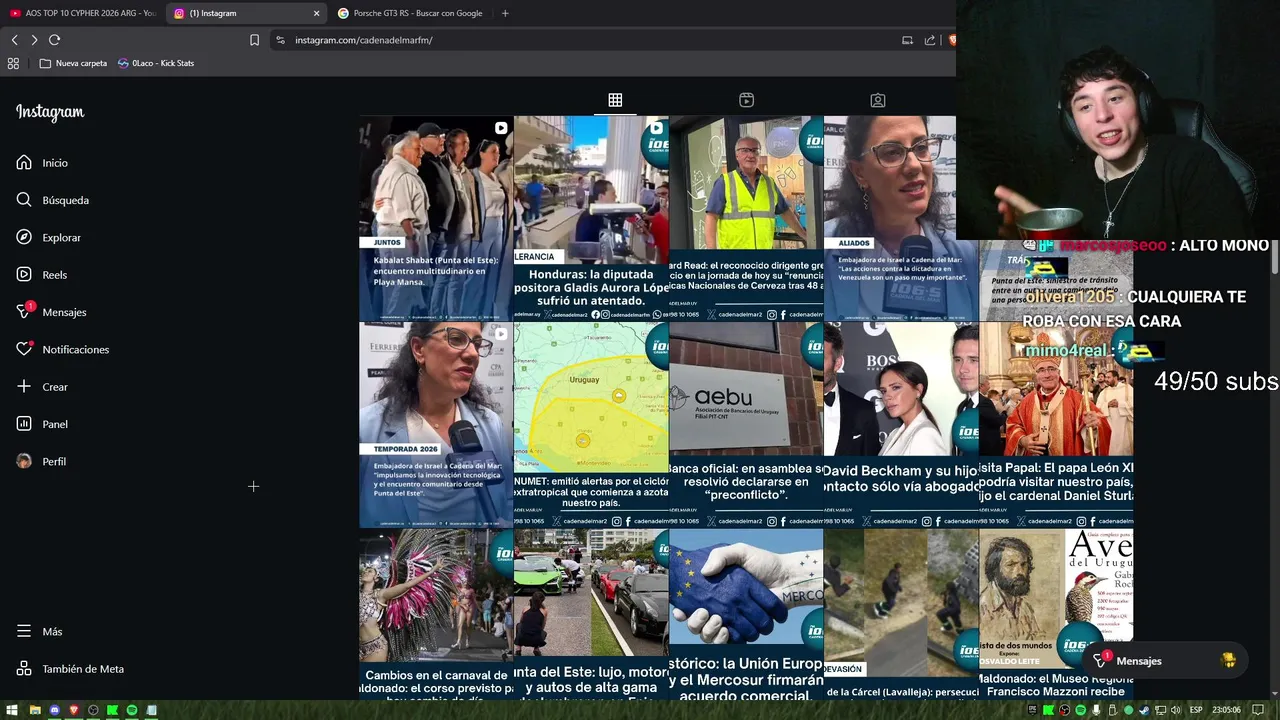Click the screen-cast icon in the address bar
Image resolution: width=1280 pixels, height=720 pixels.
907,40
